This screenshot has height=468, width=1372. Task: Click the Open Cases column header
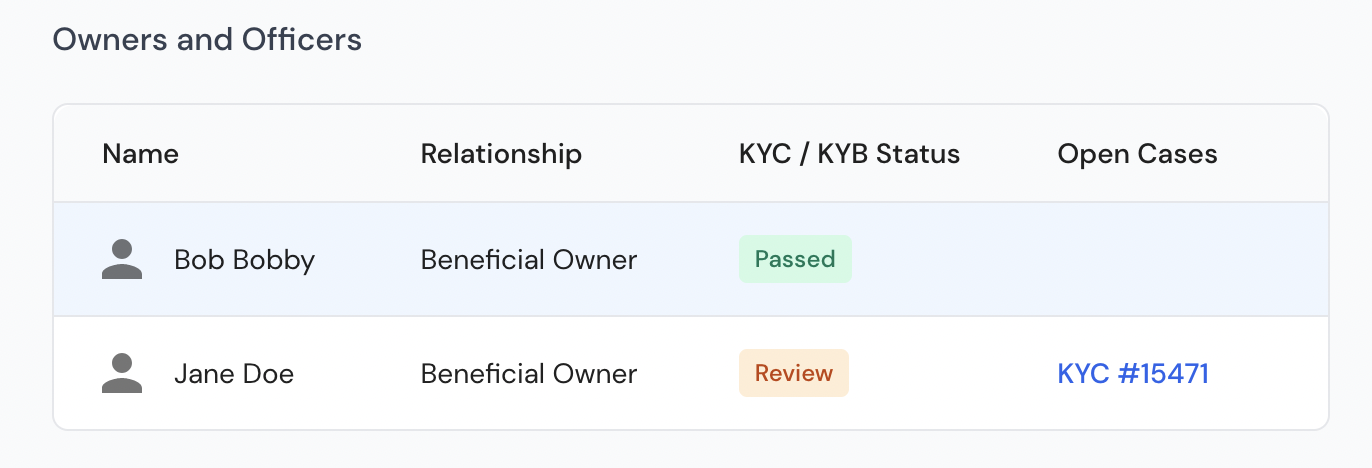tap(1137, 155)
